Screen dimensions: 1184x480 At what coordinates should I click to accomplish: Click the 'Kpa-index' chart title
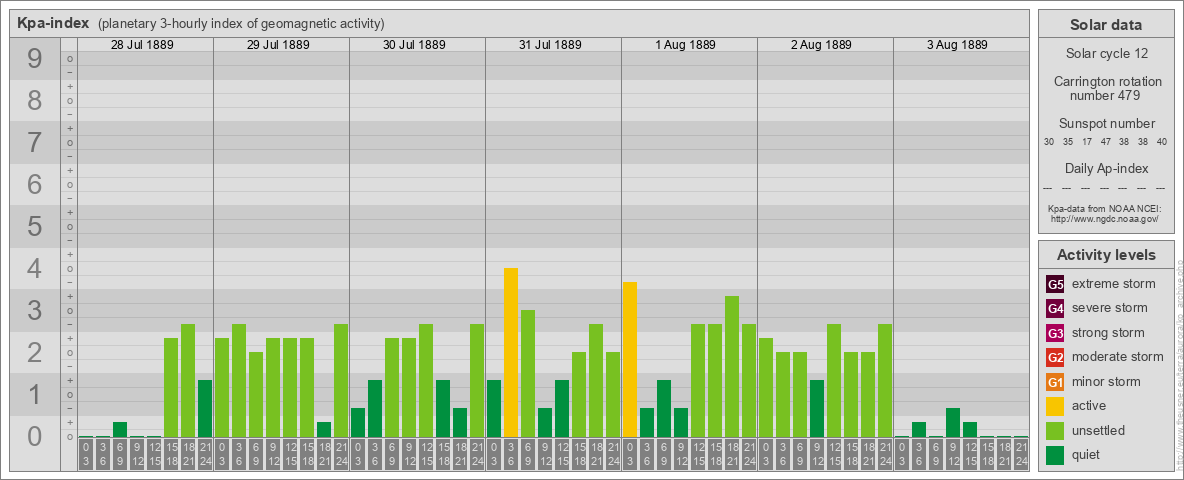(54, 23)
